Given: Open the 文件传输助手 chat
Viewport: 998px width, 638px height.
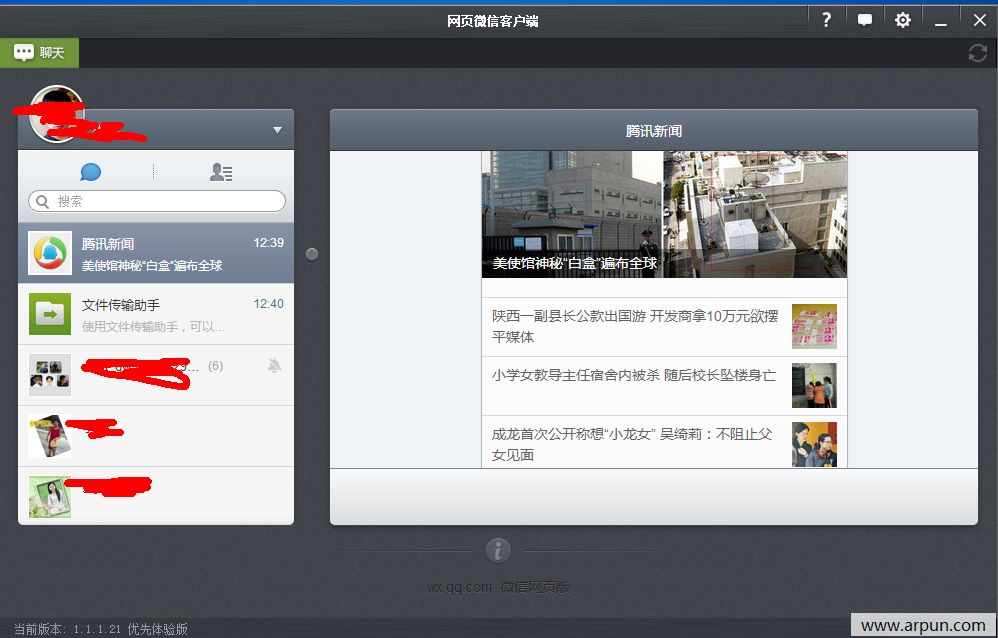Looking at the screenshot, I should pyautogui.click(x=156, y=314).
